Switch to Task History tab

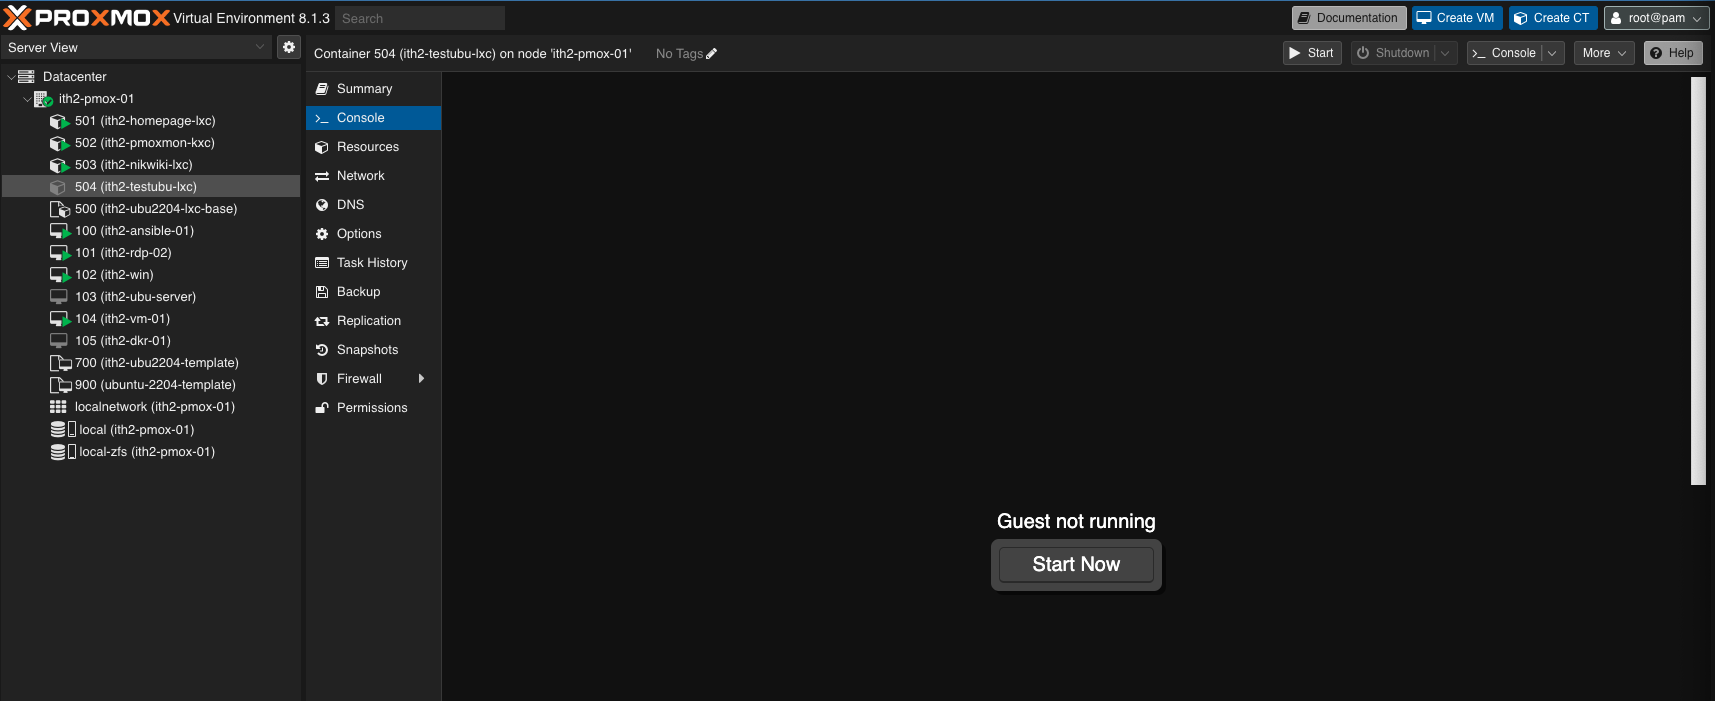(373, 263)
